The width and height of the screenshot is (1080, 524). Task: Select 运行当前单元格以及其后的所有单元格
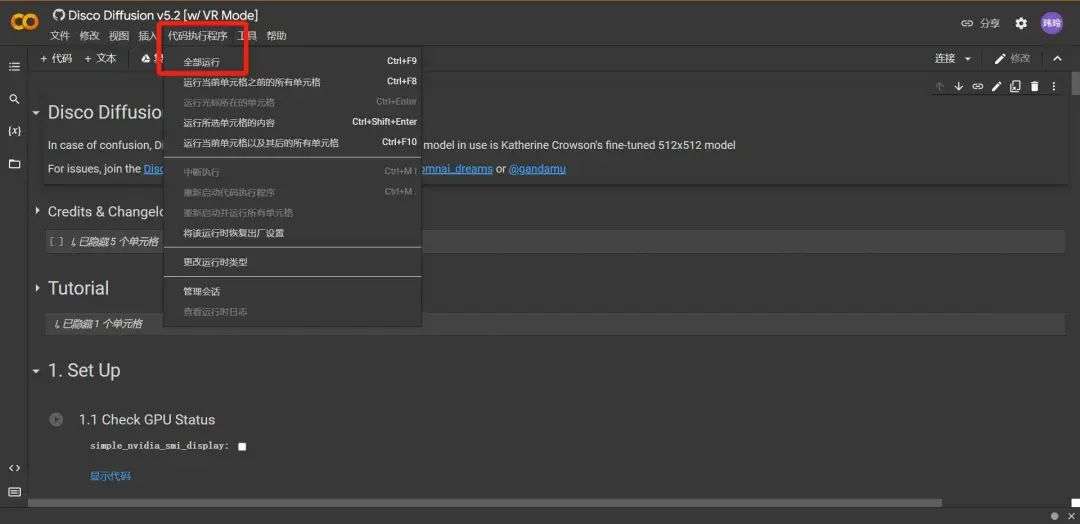click(293, 143)
